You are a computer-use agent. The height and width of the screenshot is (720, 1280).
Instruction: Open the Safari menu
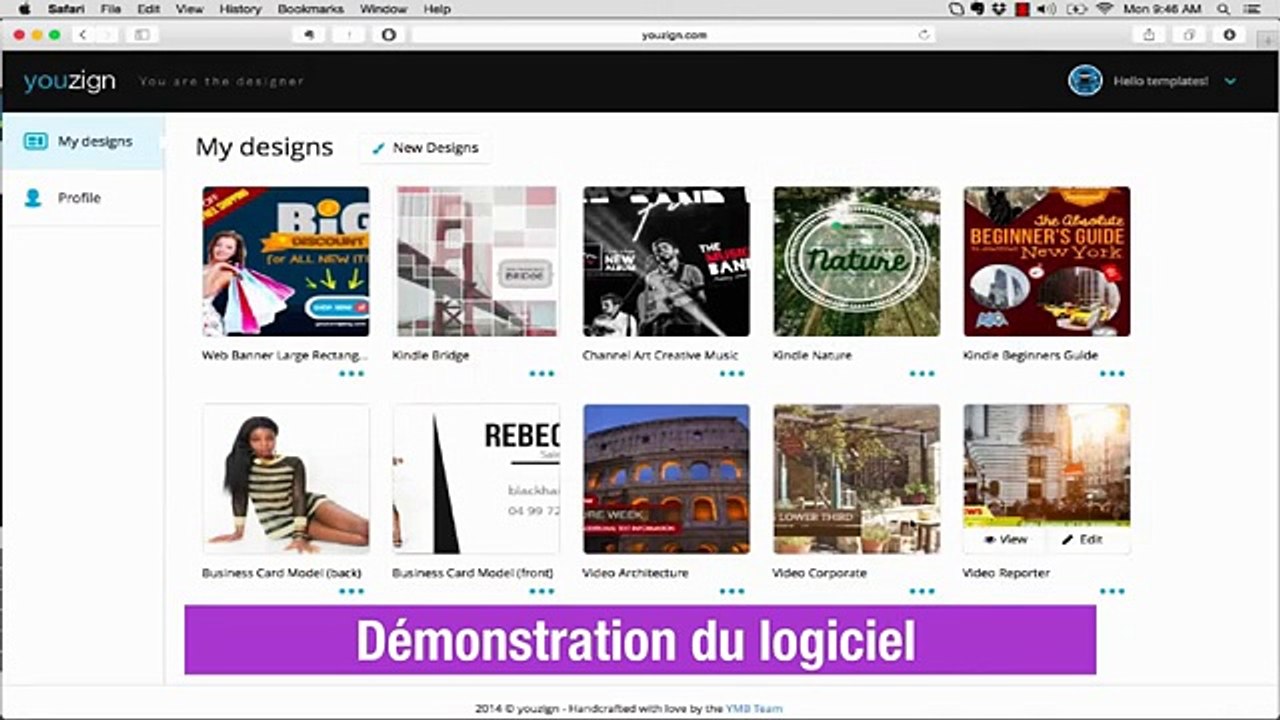tap(65, 9)
